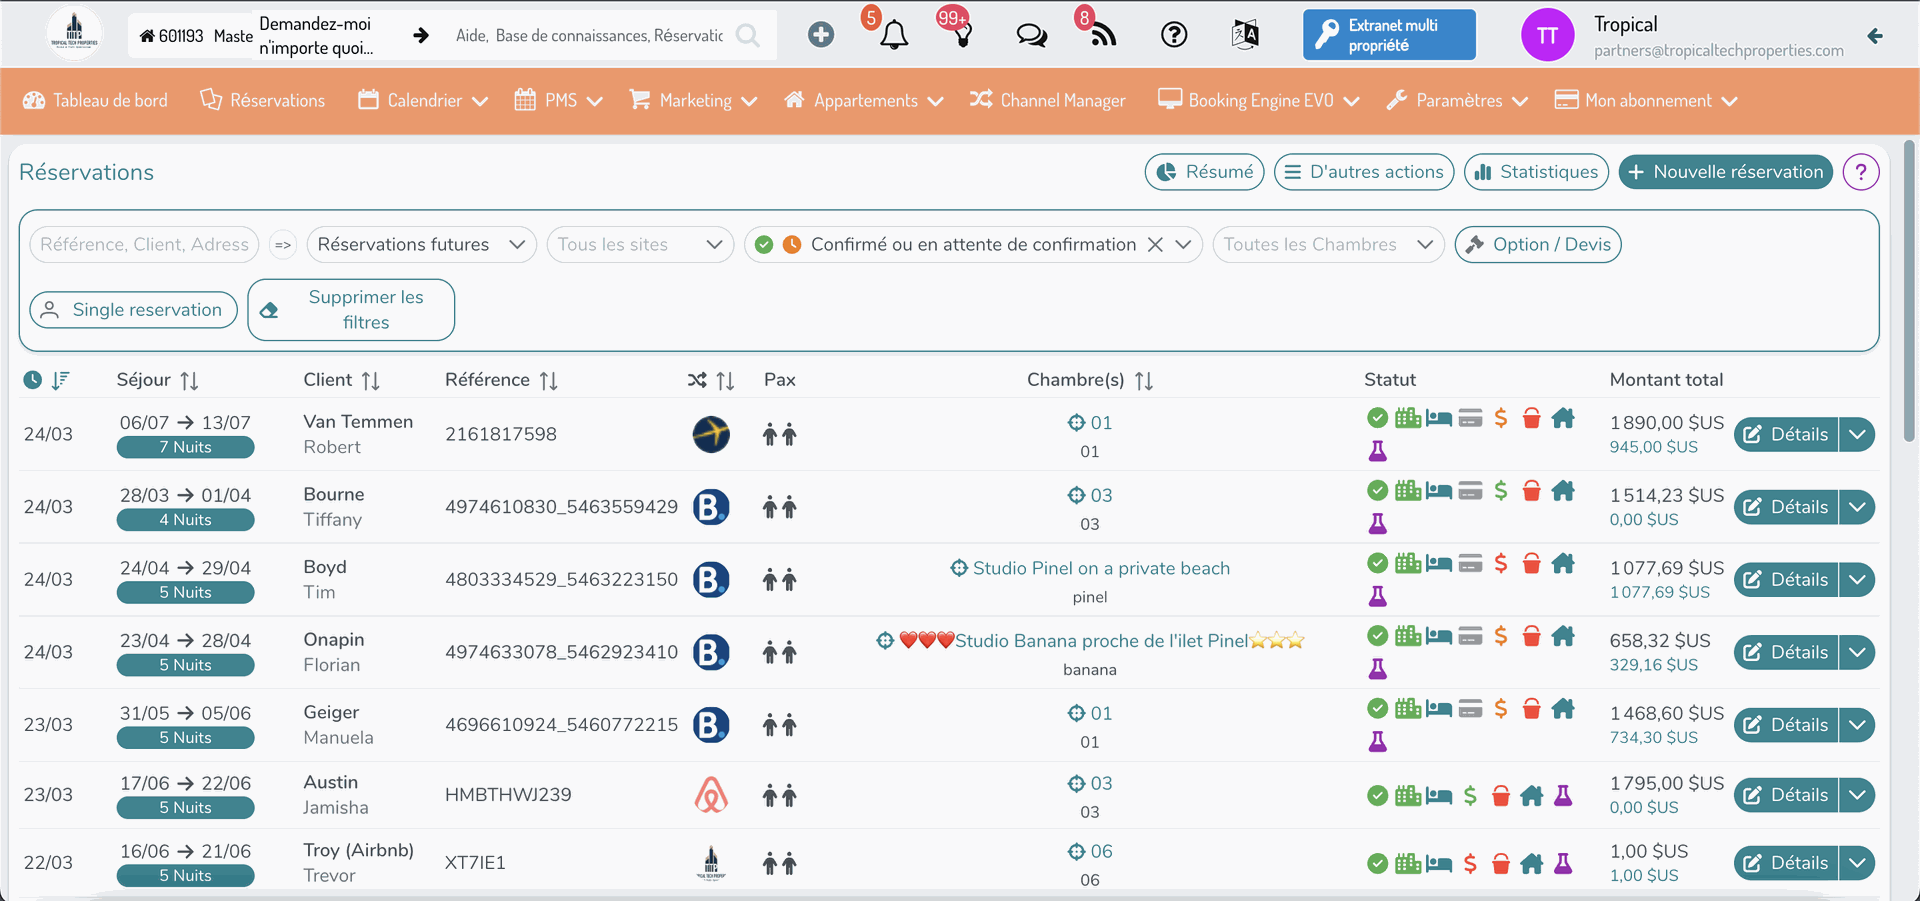Click Studio Pinel on a private beach link
Viewport: 1920px width, 901px height.
(x=1100, y=568)
